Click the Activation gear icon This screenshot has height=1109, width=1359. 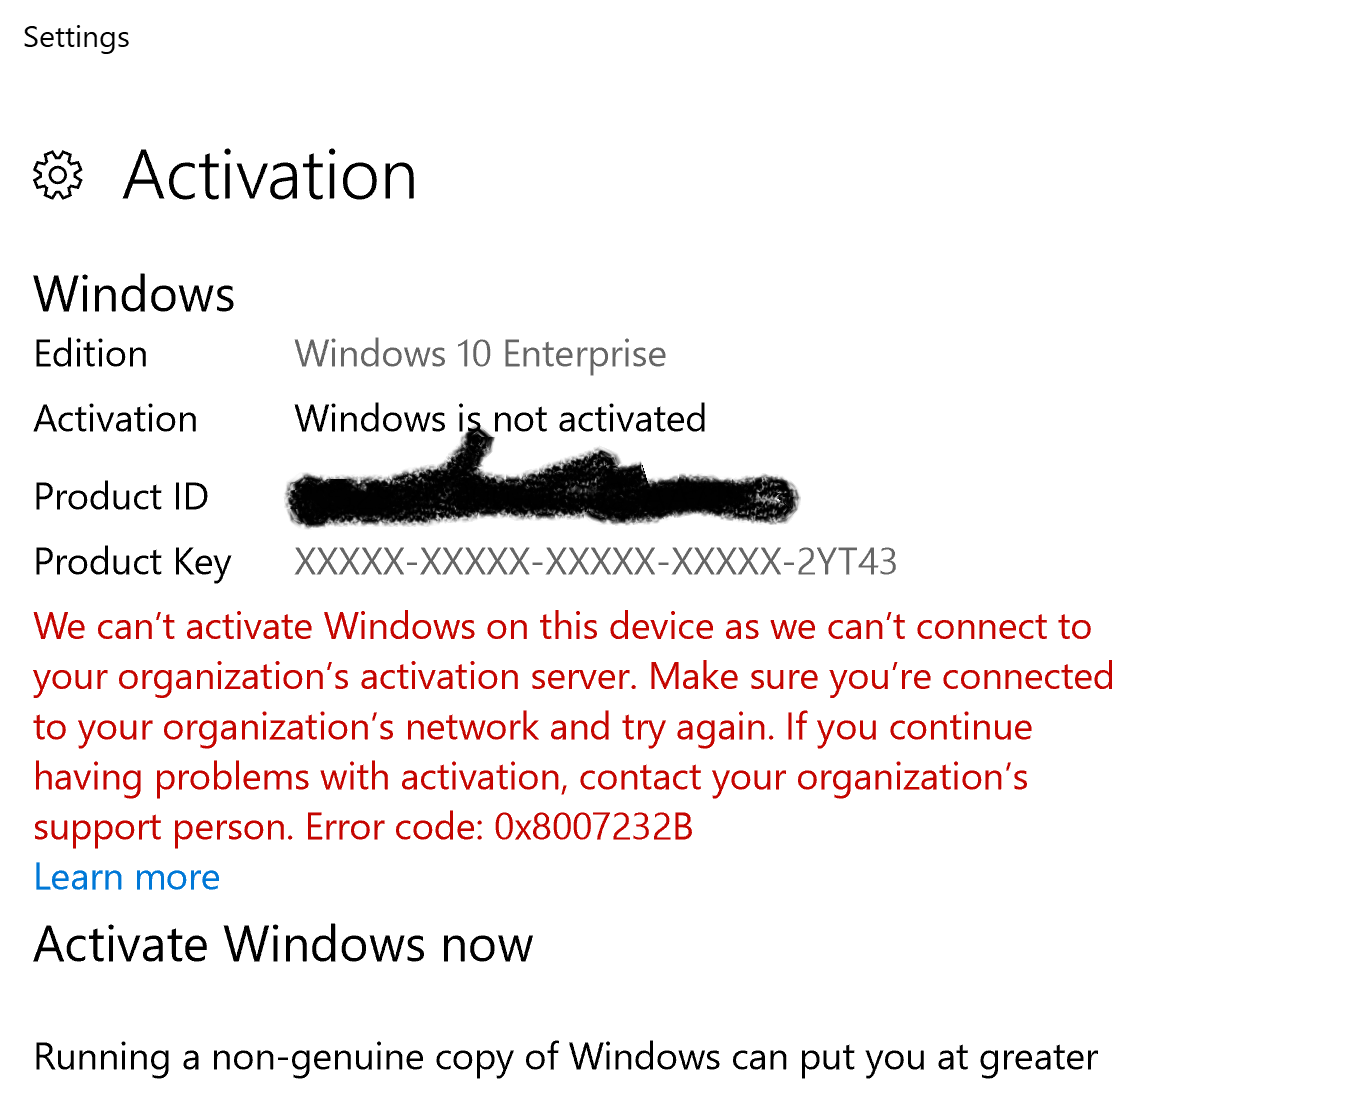[58, 176]
